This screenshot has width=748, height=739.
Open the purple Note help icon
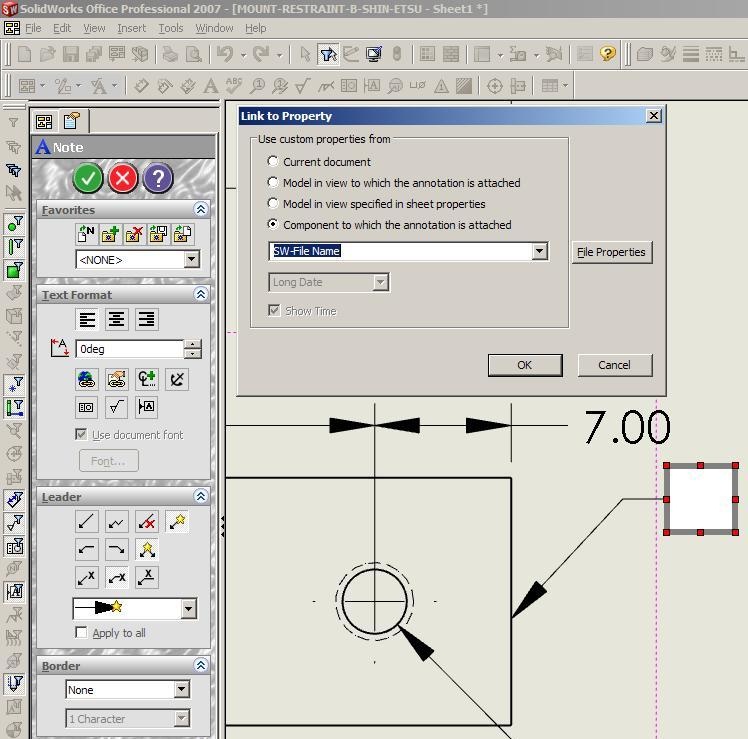pos(158,178)
